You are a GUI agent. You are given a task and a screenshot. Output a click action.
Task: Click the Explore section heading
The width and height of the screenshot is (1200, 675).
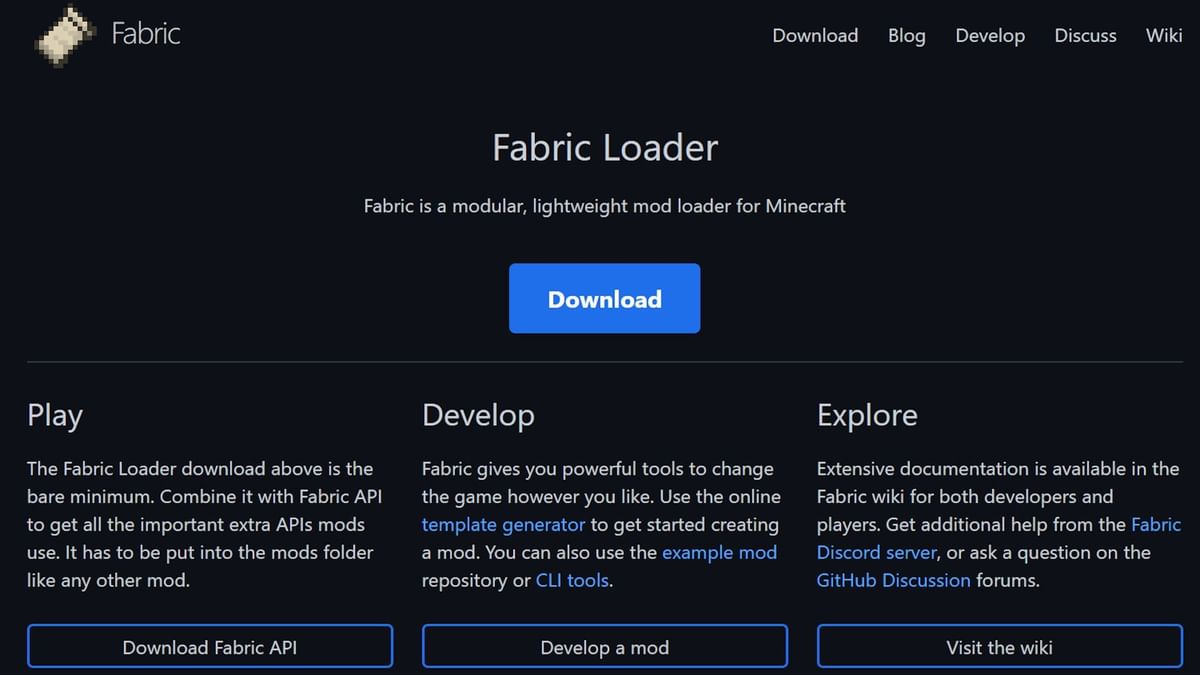click(866, 415)
